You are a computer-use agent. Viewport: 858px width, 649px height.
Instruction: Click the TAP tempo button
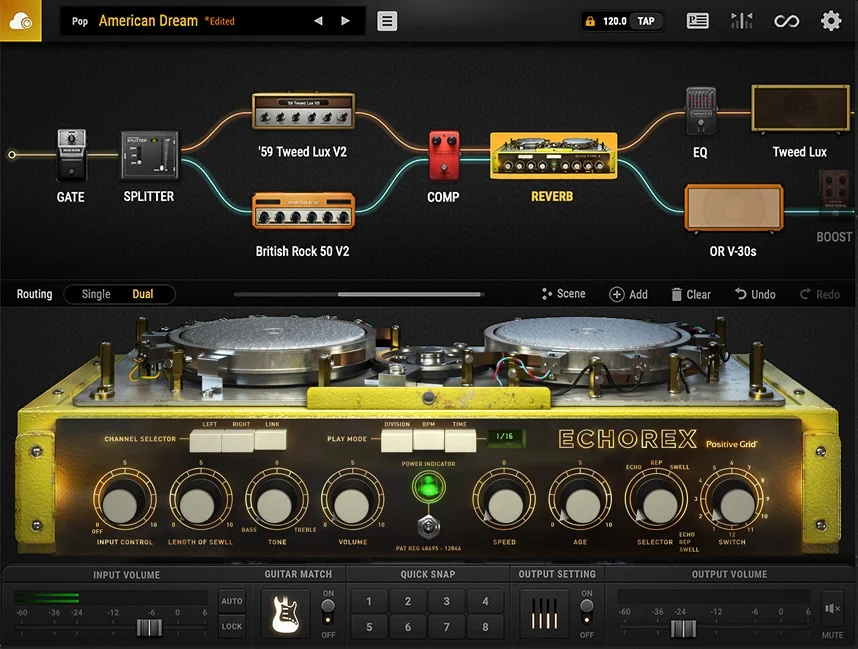(646, 21)
